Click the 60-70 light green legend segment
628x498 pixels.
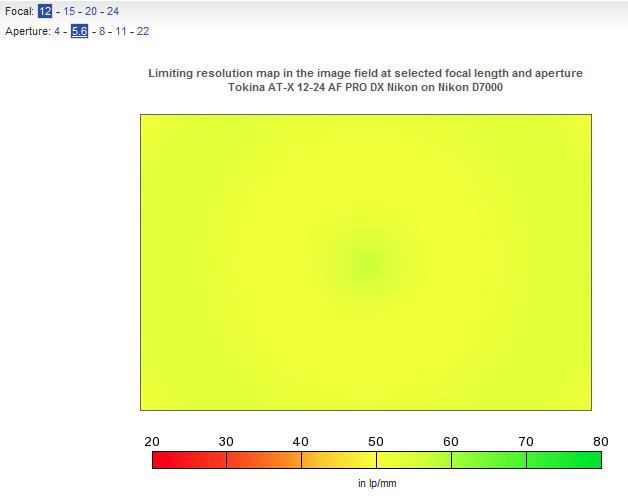[x=489, y=460]
